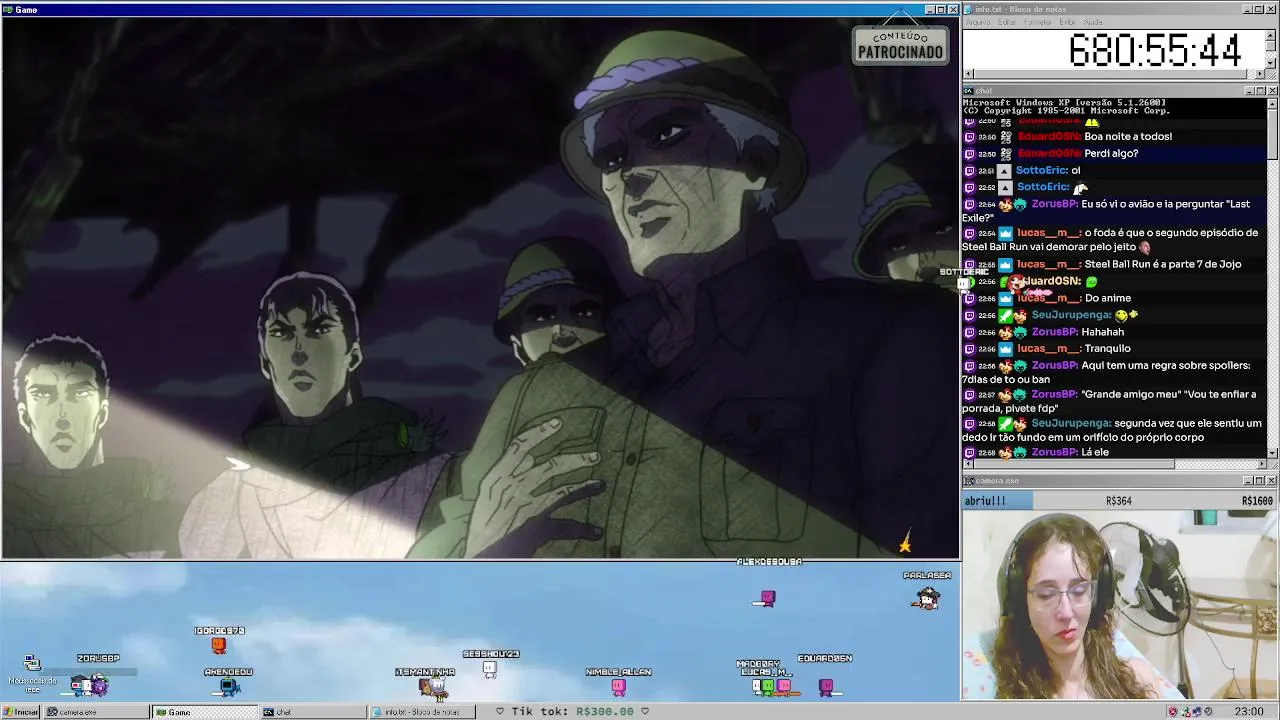Switch to the chat taskbar button

pos(312,712)
